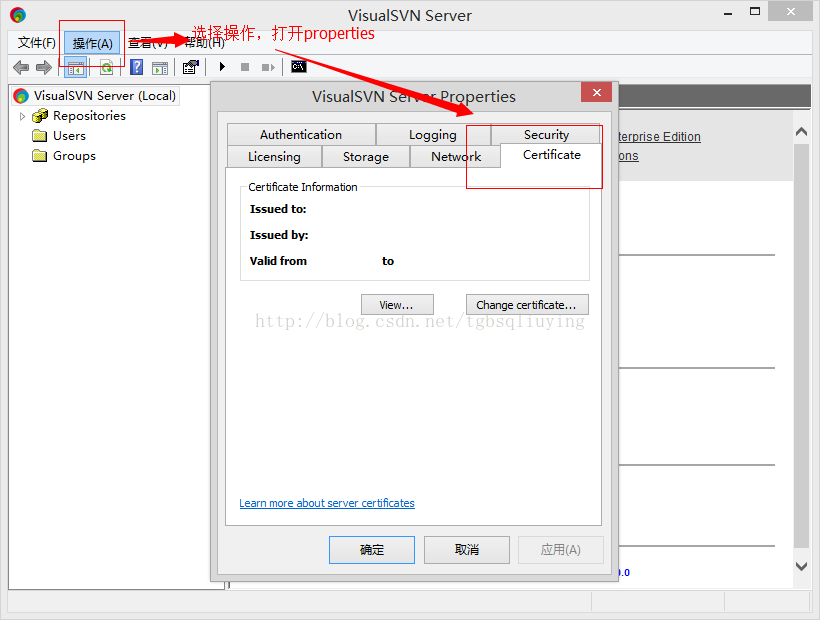820x620 pixels.
Task: Switch to the Authentication tab
Action: pos(301,135)
